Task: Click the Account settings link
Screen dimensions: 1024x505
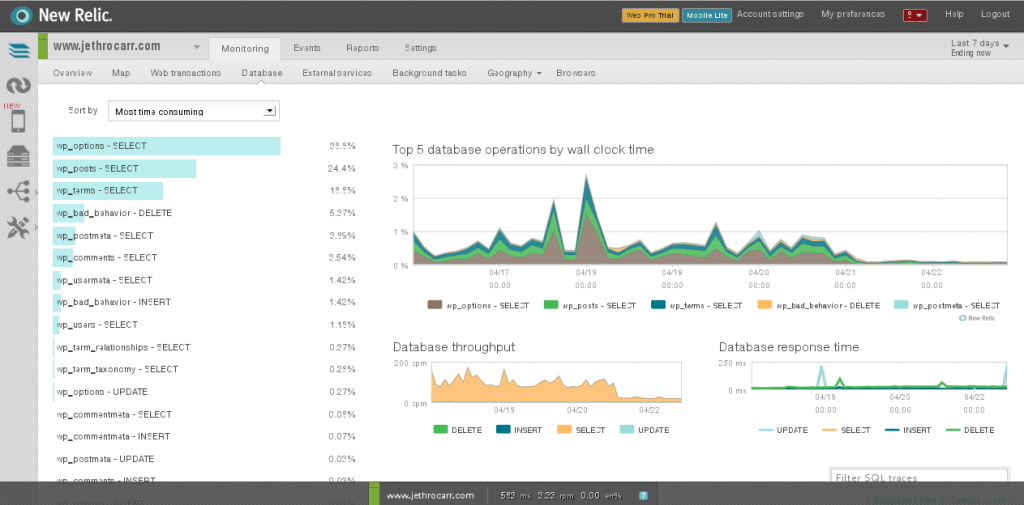Action: [770, 14]
